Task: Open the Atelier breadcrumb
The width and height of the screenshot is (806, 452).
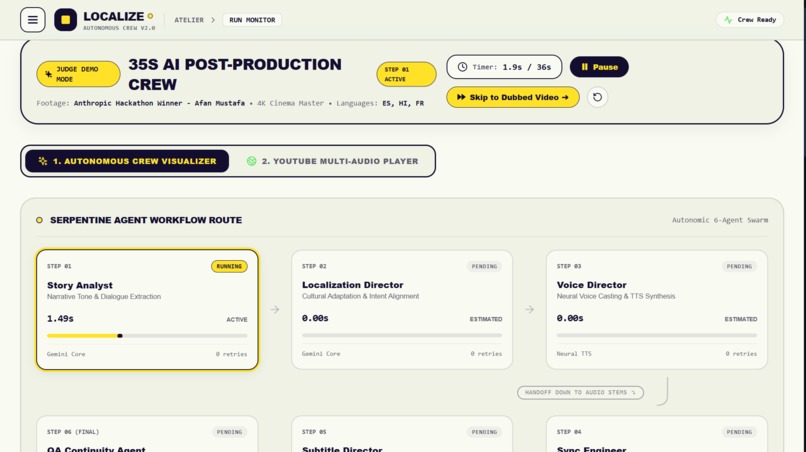Action: (189, 20)
